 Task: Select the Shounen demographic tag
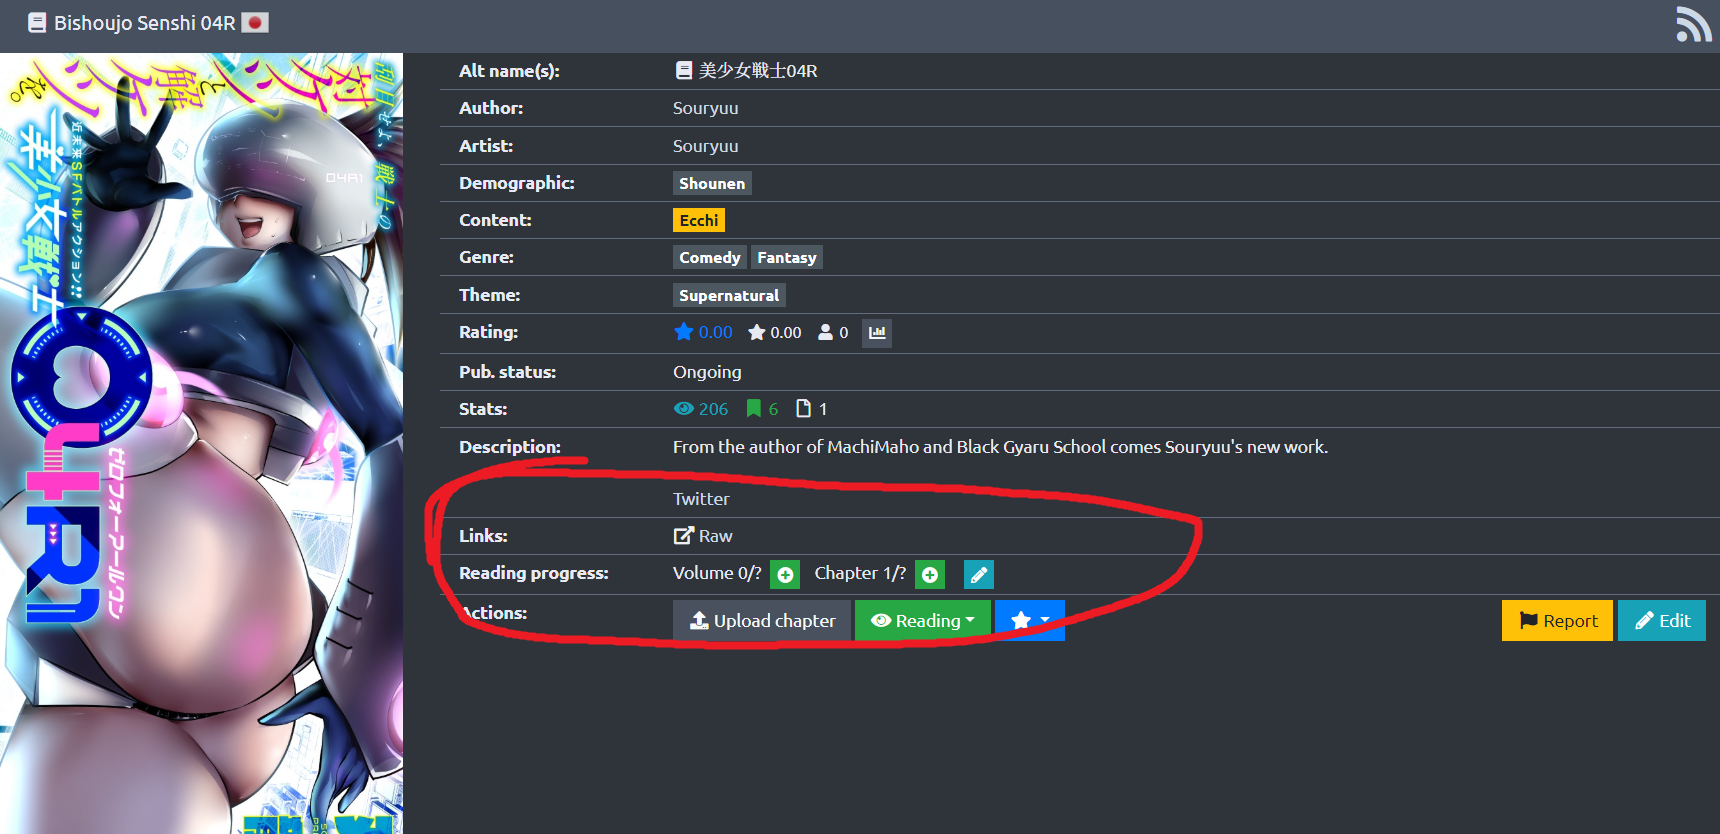[712, 183]
